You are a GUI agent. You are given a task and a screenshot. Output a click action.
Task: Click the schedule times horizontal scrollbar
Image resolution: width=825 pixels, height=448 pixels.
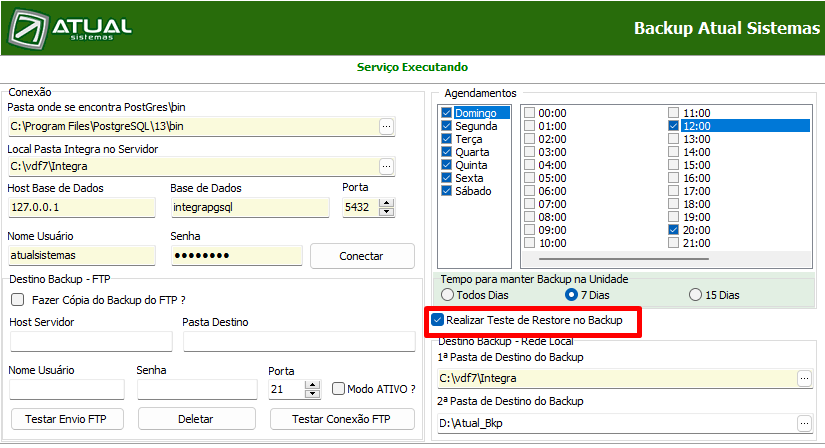pyautogui.click(x=623, y=259)
